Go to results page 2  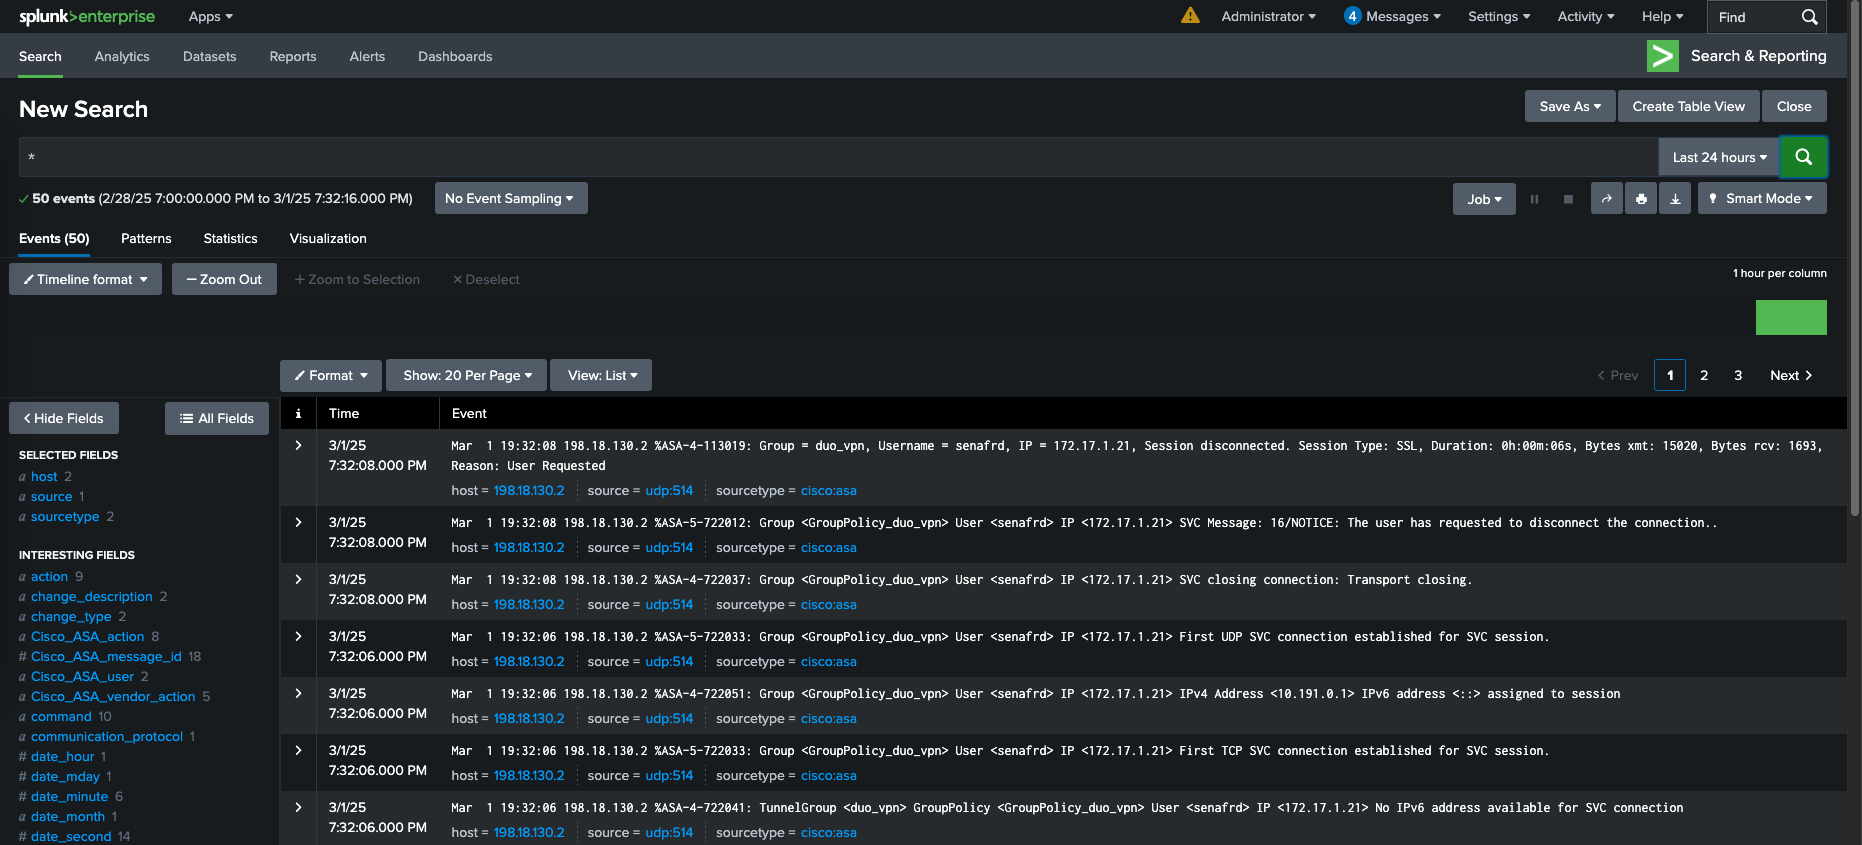click(1704, 375)
